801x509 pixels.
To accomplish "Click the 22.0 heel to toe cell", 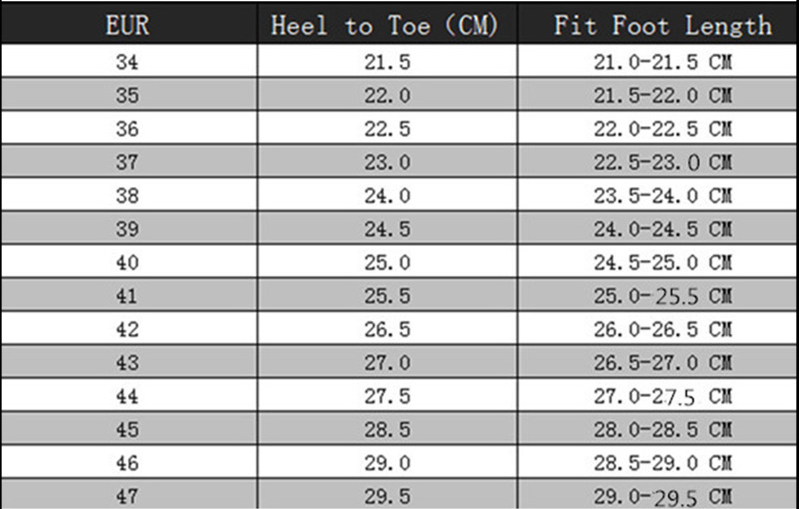I will pyautogui.click(x=387, y=96).
